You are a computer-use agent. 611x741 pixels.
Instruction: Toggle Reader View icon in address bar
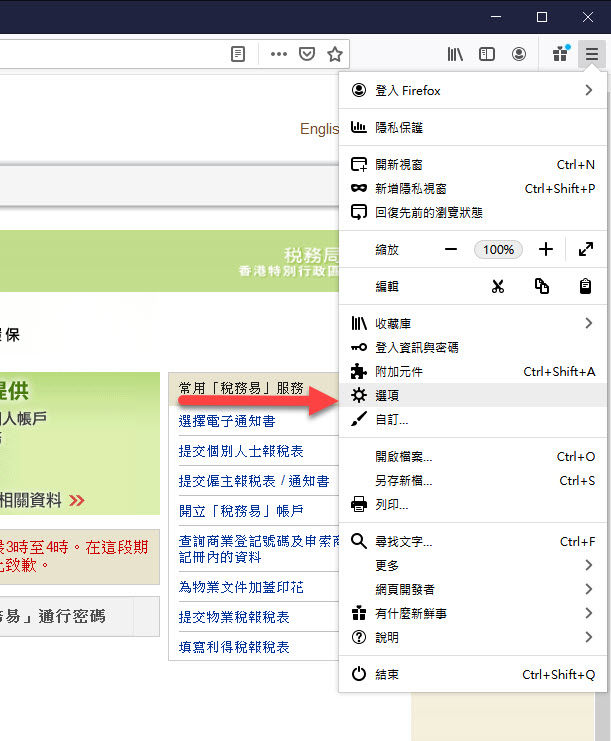point(238,54)
